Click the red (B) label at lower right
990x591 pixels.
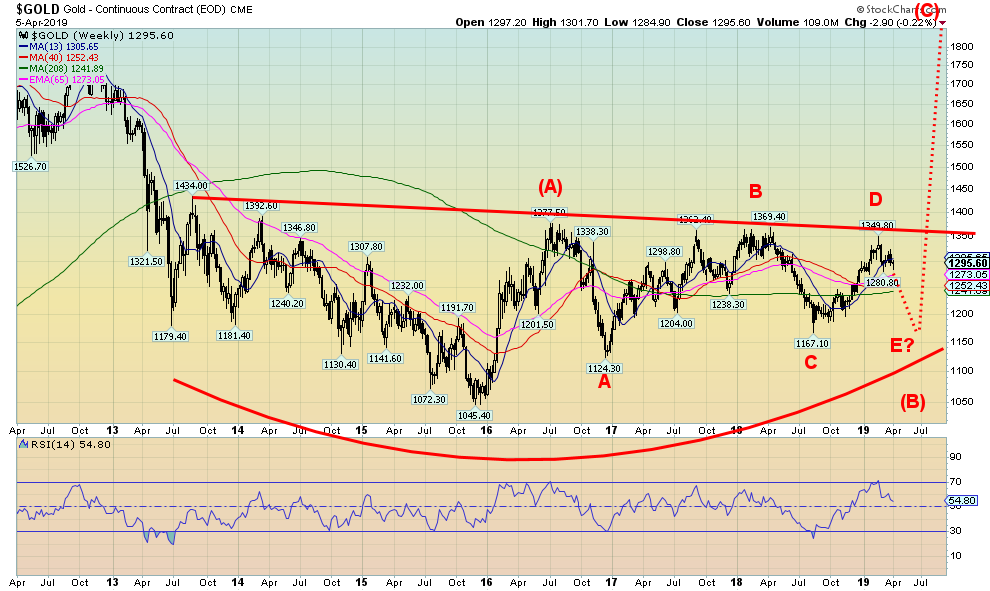tap(912, 402)
